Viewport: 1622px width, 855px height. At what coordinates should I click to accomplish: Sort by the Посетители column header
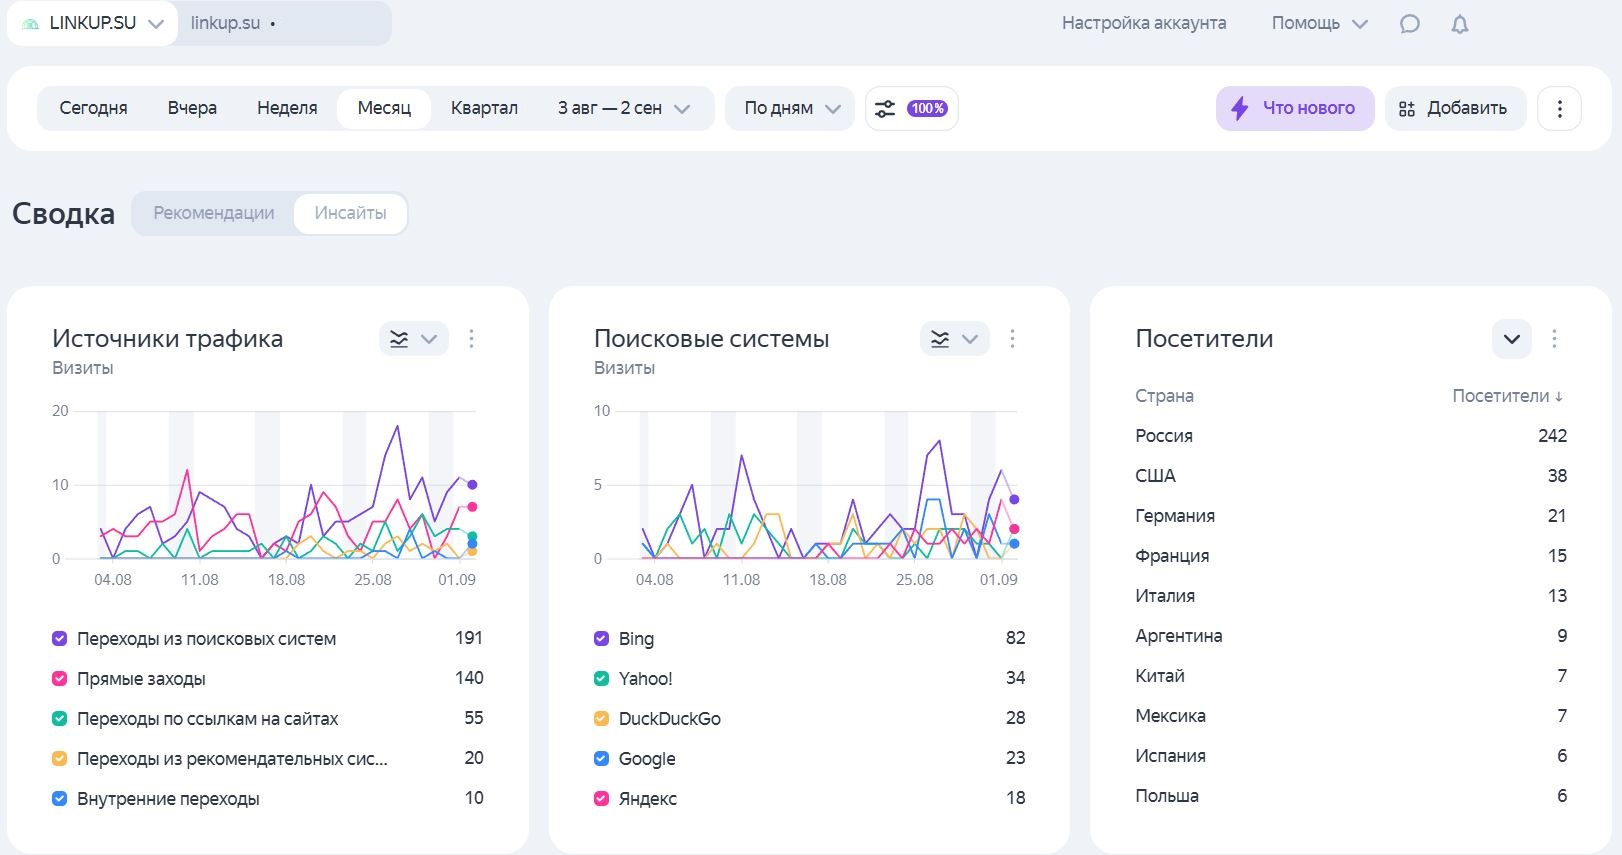[1506, 396]
